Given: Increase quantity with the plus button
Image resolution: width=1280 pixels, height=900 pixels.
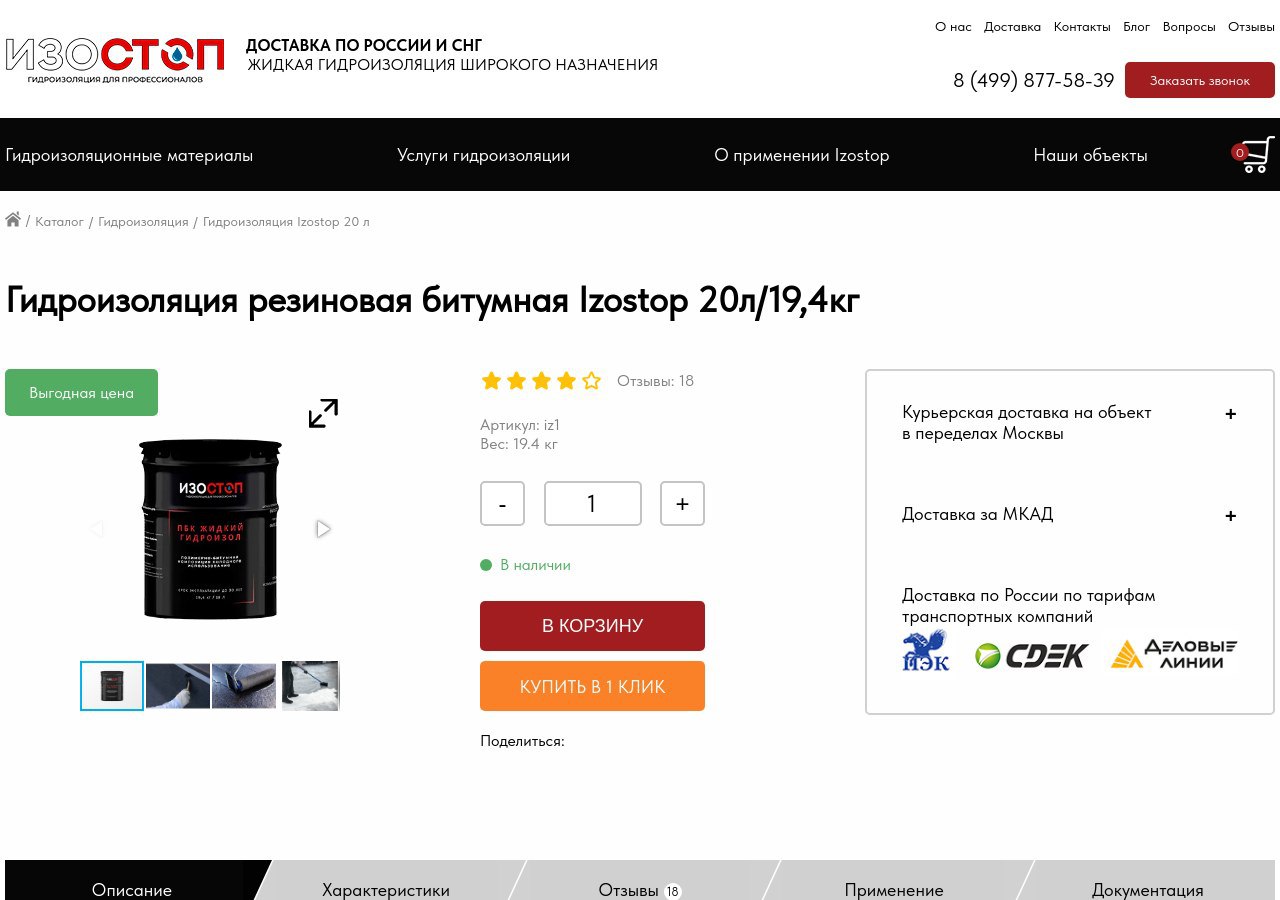Looking at the screenshot, I should [x=682, y=503].
